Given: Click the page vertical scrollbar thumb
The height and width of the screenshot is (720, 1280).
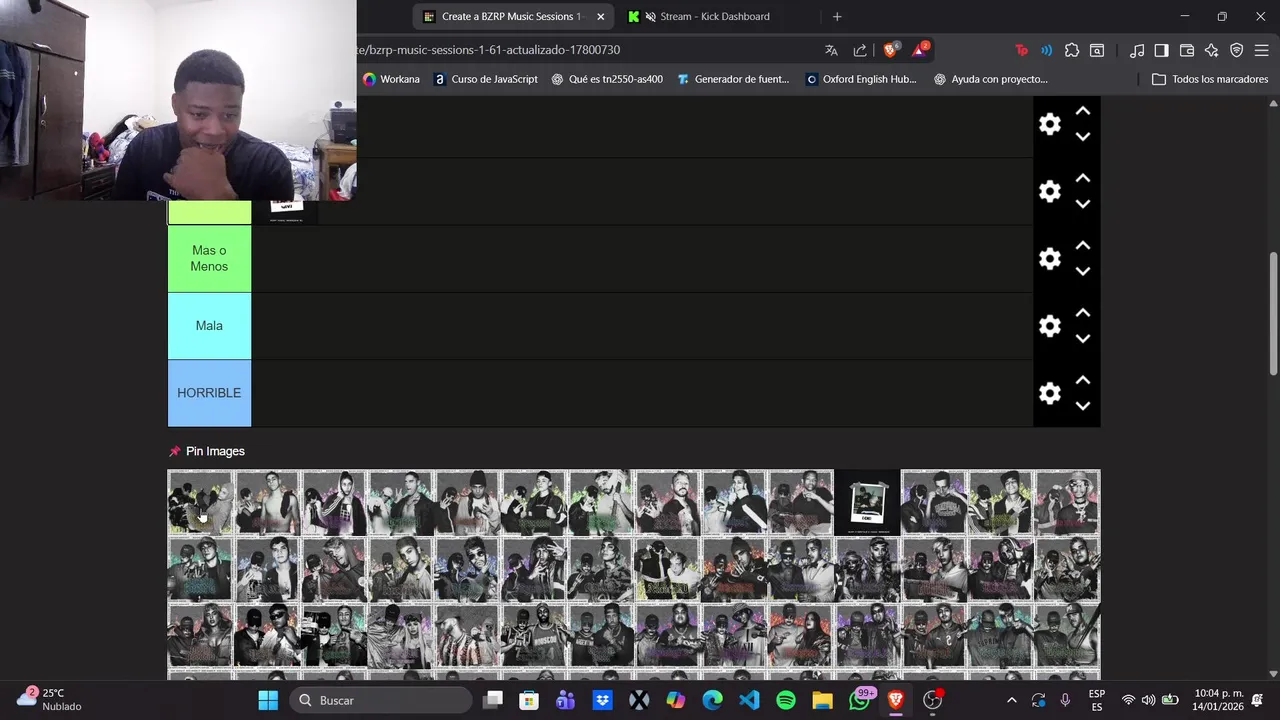Looking at the screenshot, I should (x=1273, y=314).
